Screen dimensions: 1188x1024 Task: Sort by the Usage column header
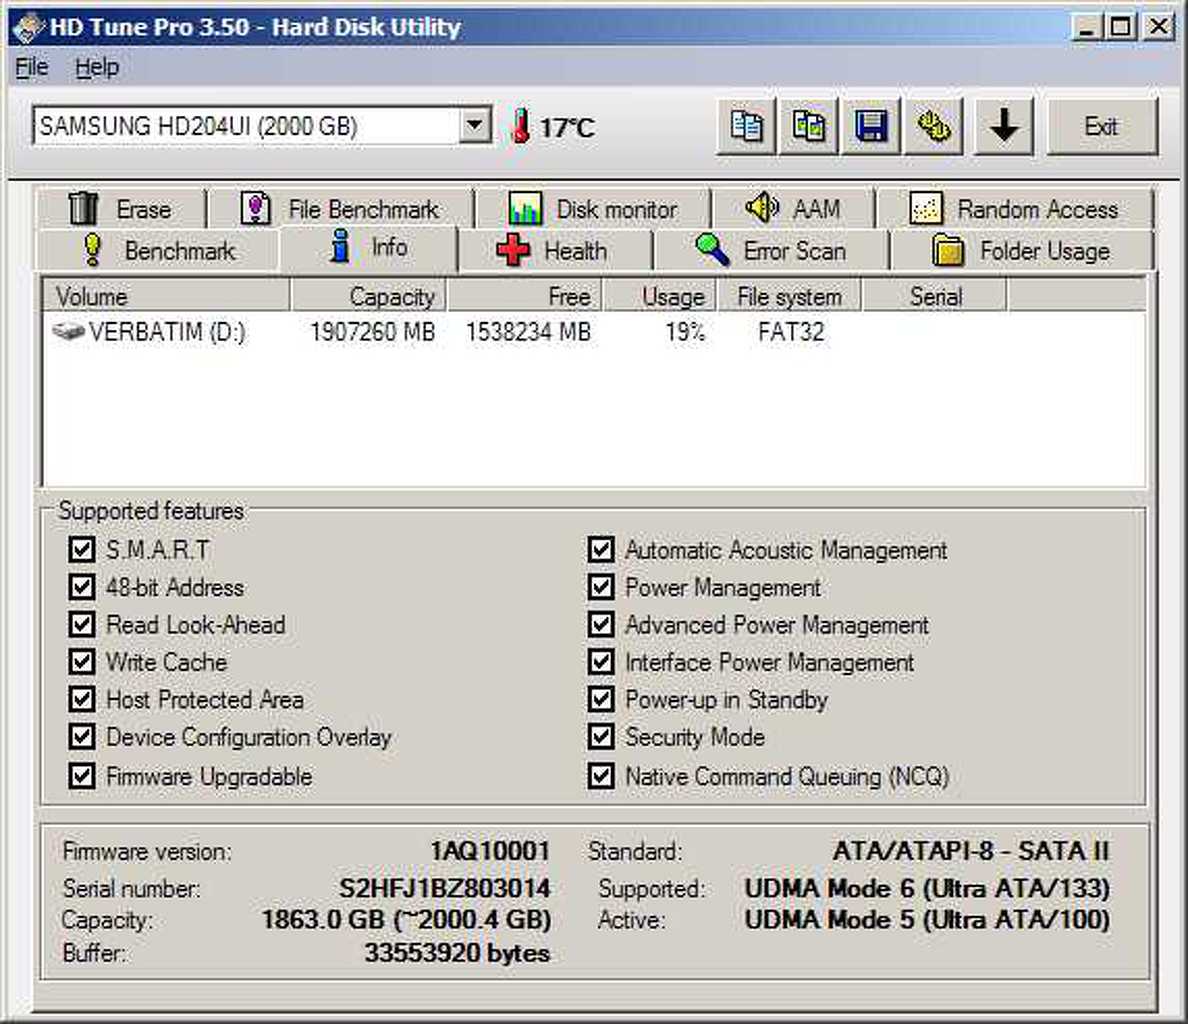click(659, 295)
